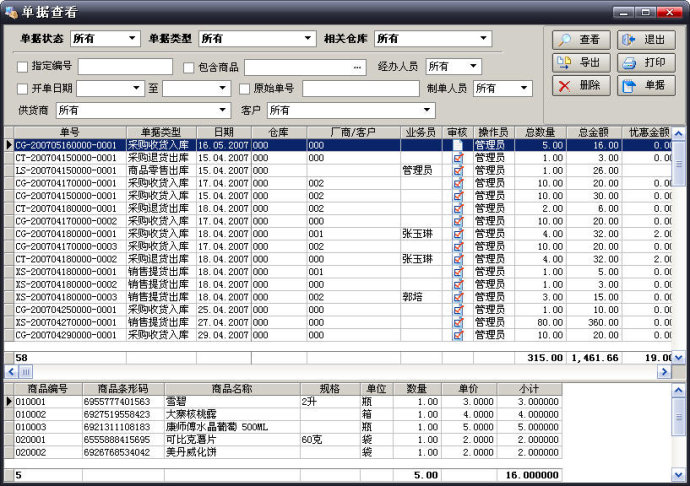This screenshot has width=690, height=486.
Task: Click audit check icon for CG-200704250000-0001
Action: (458, 309)
